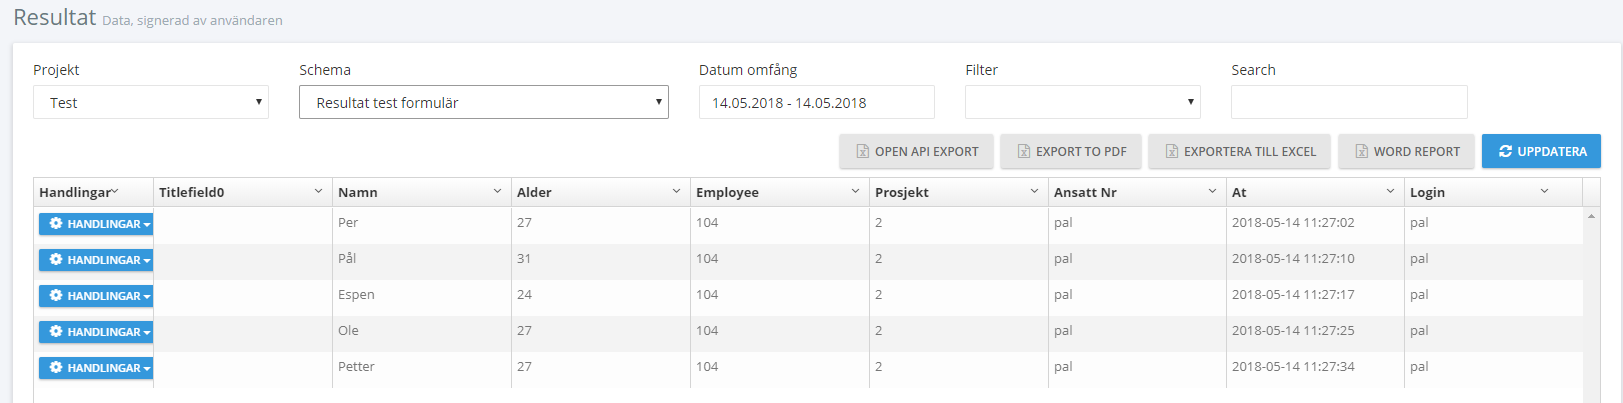Click into the Search text field
Viewport: 1623px width, 403px height.
tap(1348, 102)
